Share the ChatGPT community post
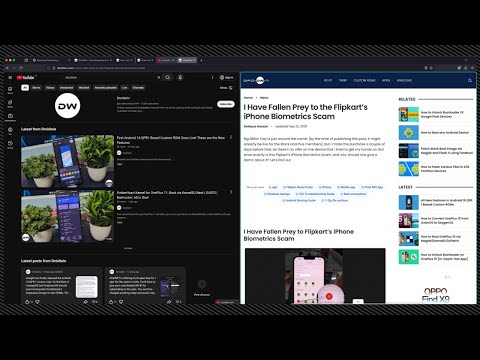480x360 pixels. pyautogui.click(x=169, y=302)
